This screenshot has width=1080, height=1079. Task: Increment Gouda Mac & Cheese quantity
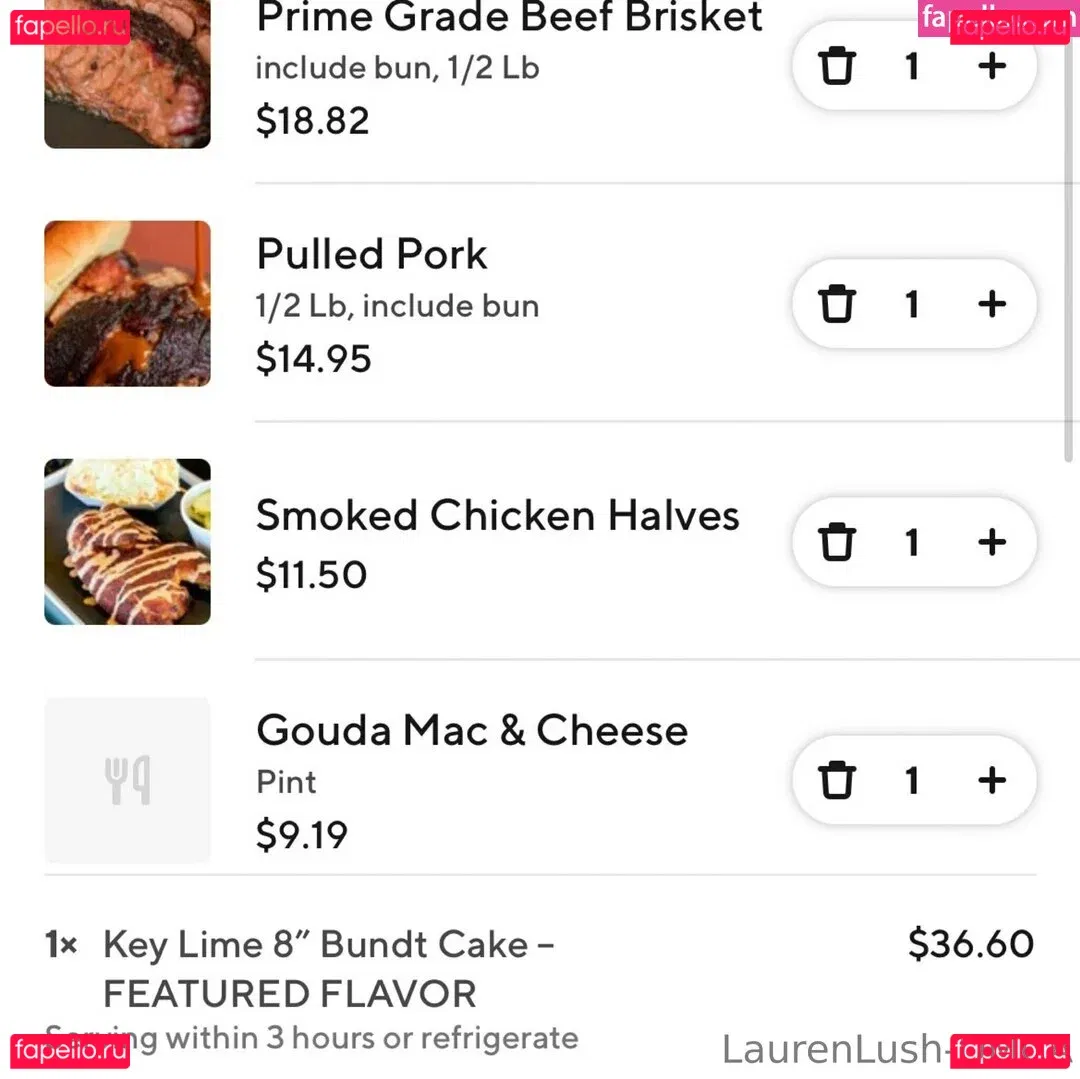991,780
